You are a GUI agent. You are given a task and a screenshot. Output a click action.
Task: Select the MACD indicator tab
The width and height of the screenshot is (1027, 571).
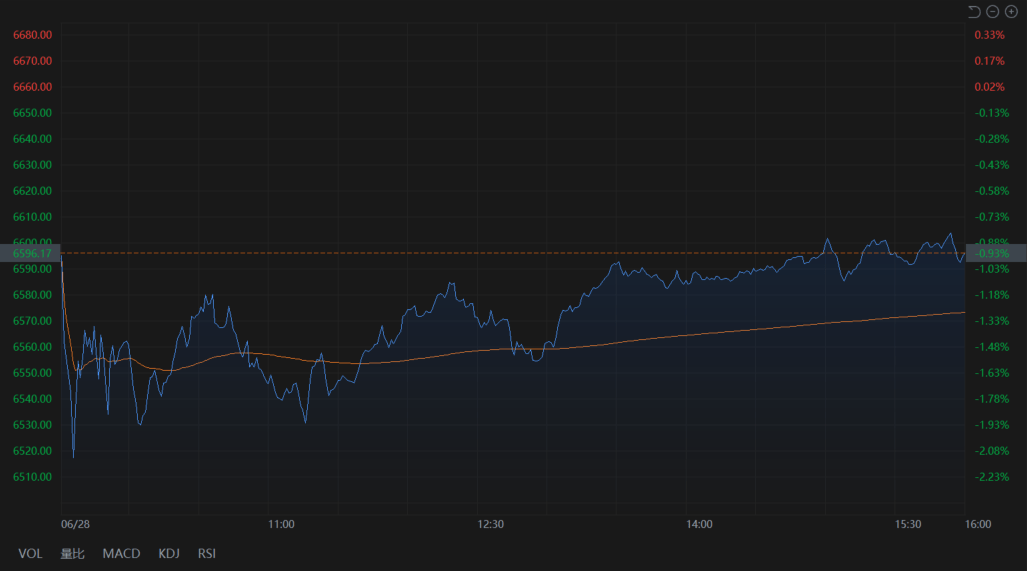click(x=121, y=553)
